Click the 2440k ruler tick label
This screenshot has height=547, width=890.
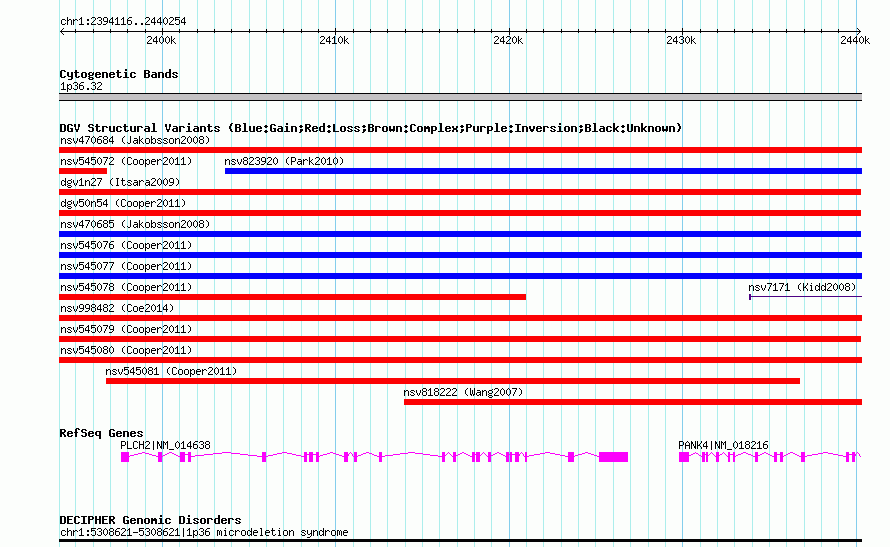(855, 40)
